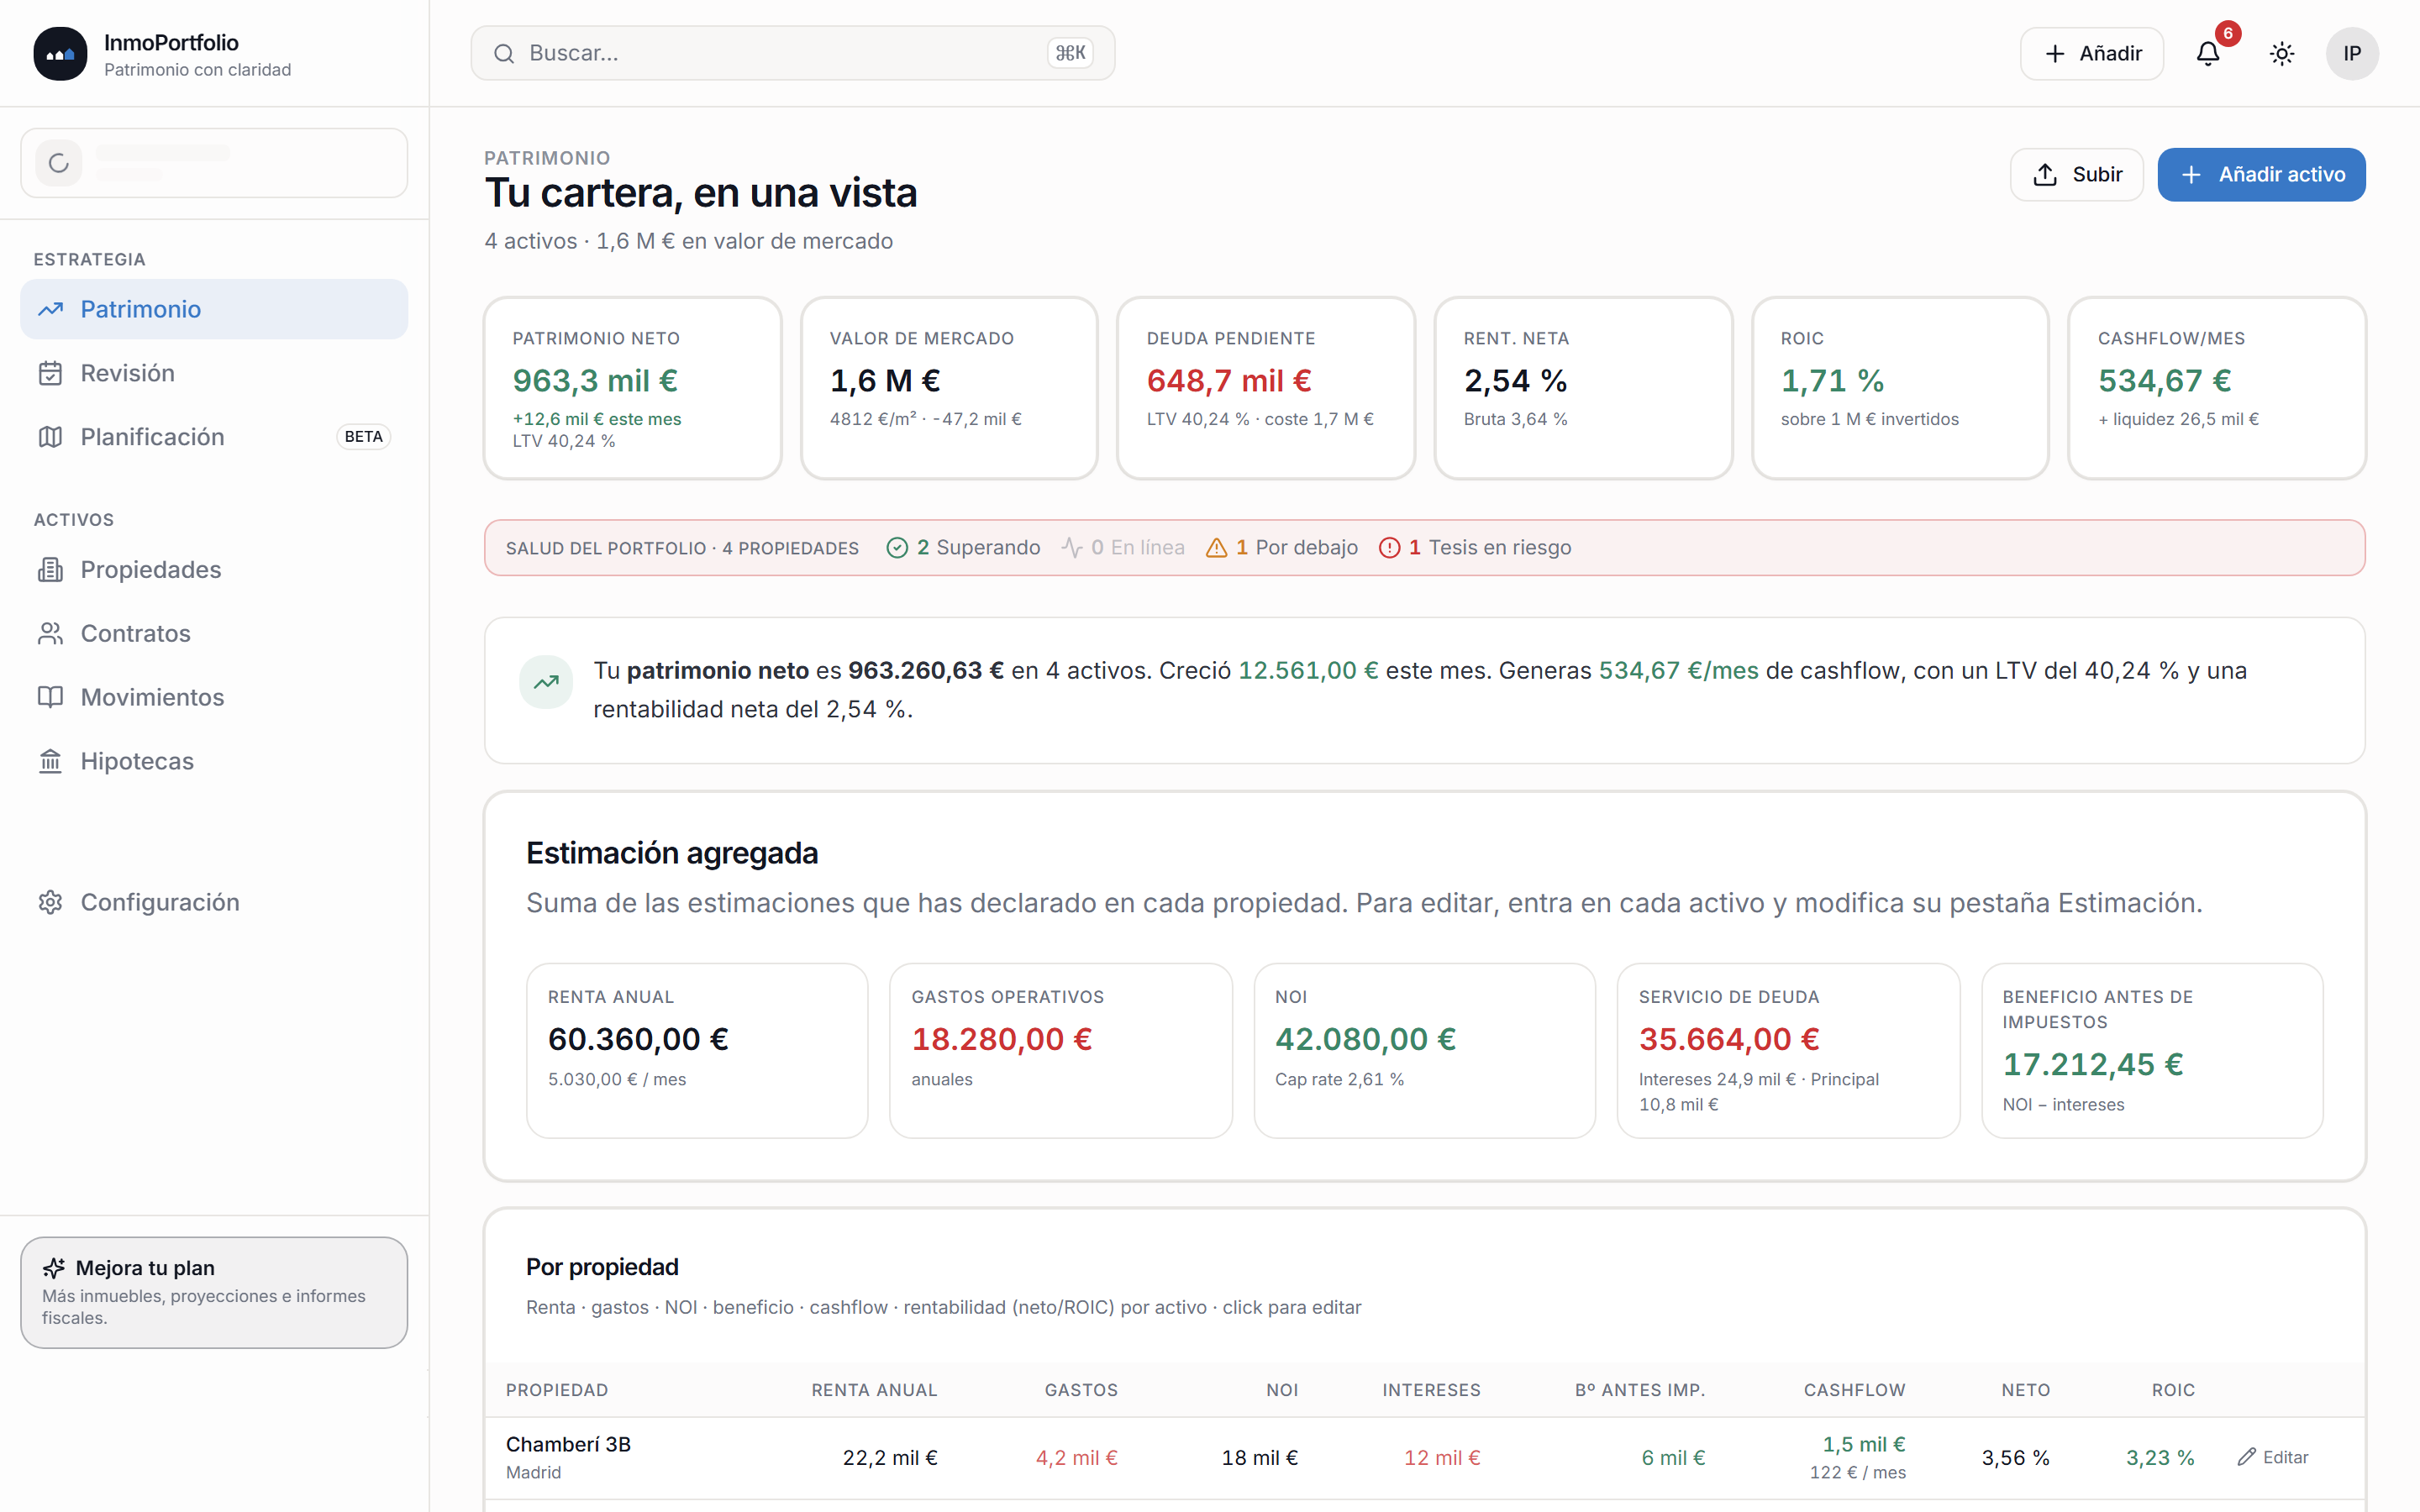
Task: Open the Patrimonio Neto card
Action: point(632,388)
